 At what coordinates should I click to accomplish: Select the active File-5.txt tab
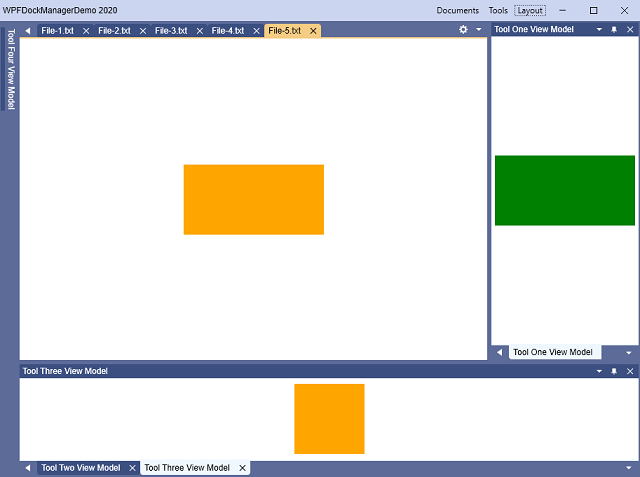pyautogui.click(x=284, y=31)
